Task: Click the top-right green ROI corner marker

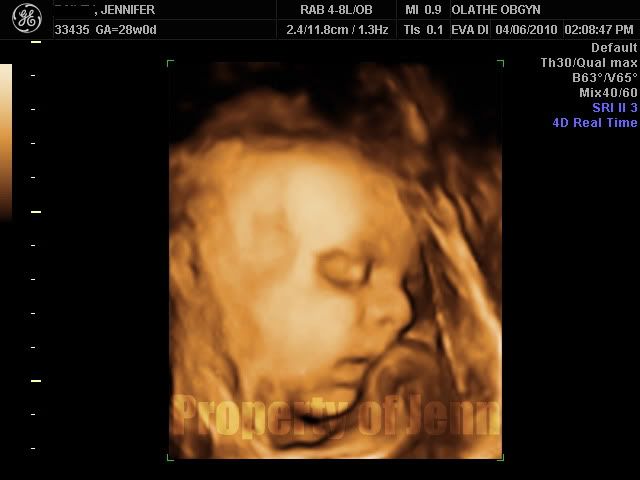Action: [x=500, y=63]
